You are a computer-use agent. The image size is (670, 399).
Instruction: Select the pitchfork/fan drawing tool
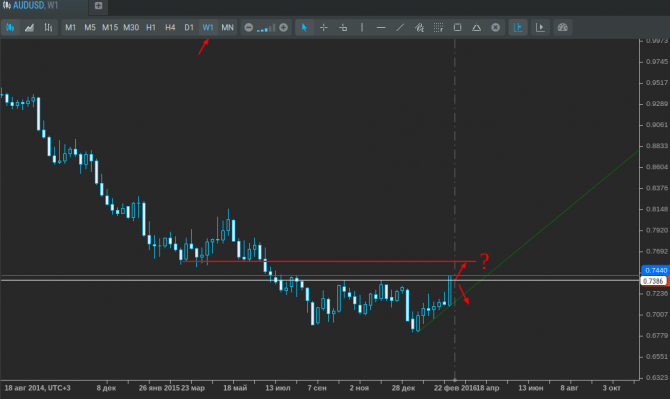(419, 28)
